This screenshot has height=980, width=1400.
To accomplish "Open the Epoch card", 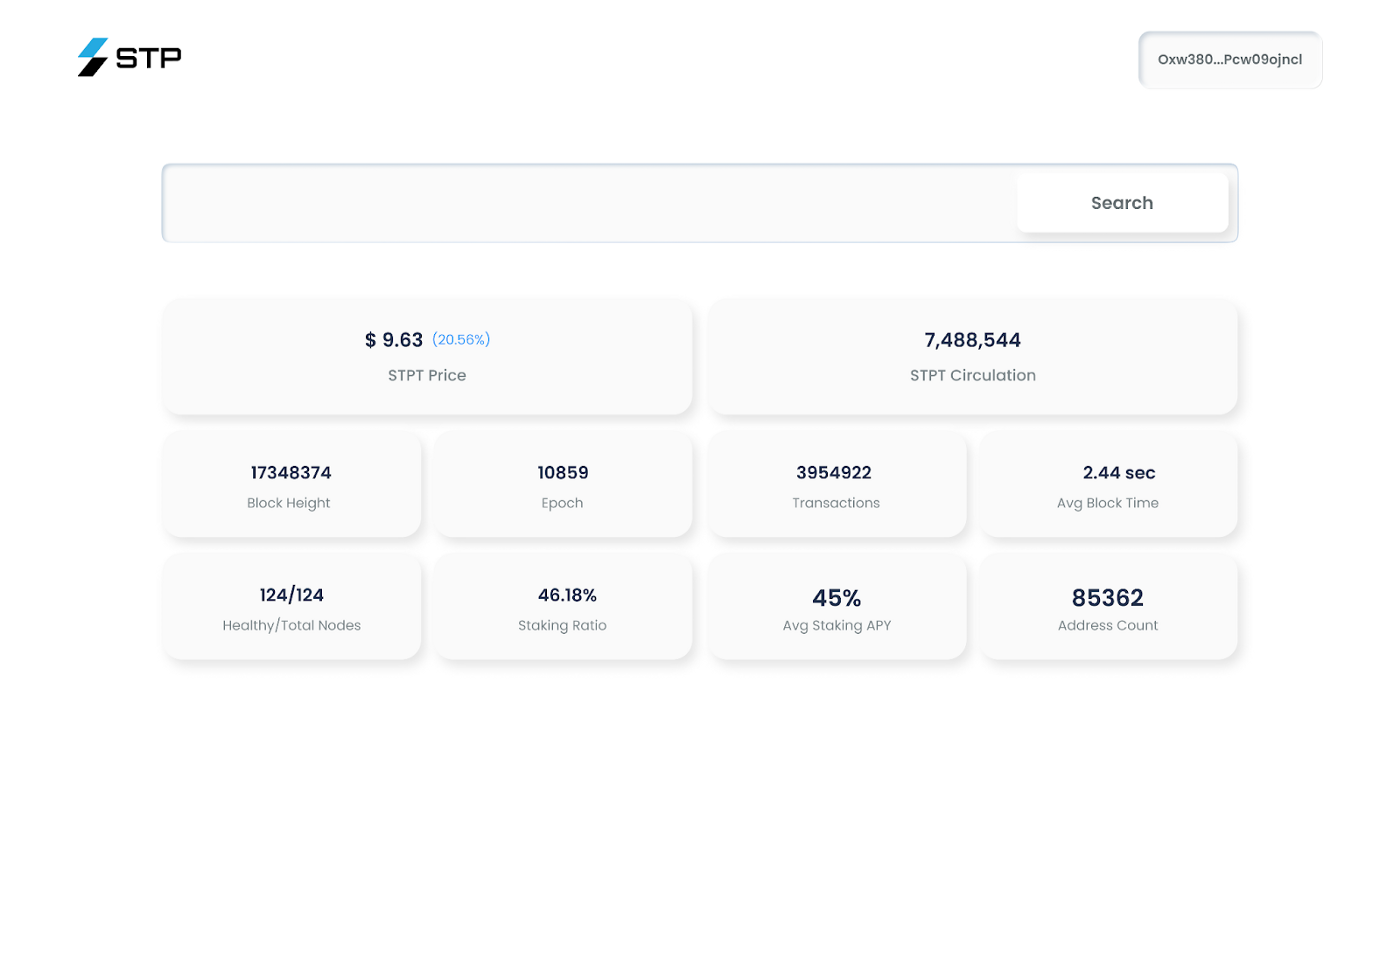I will tap(563, 485).
